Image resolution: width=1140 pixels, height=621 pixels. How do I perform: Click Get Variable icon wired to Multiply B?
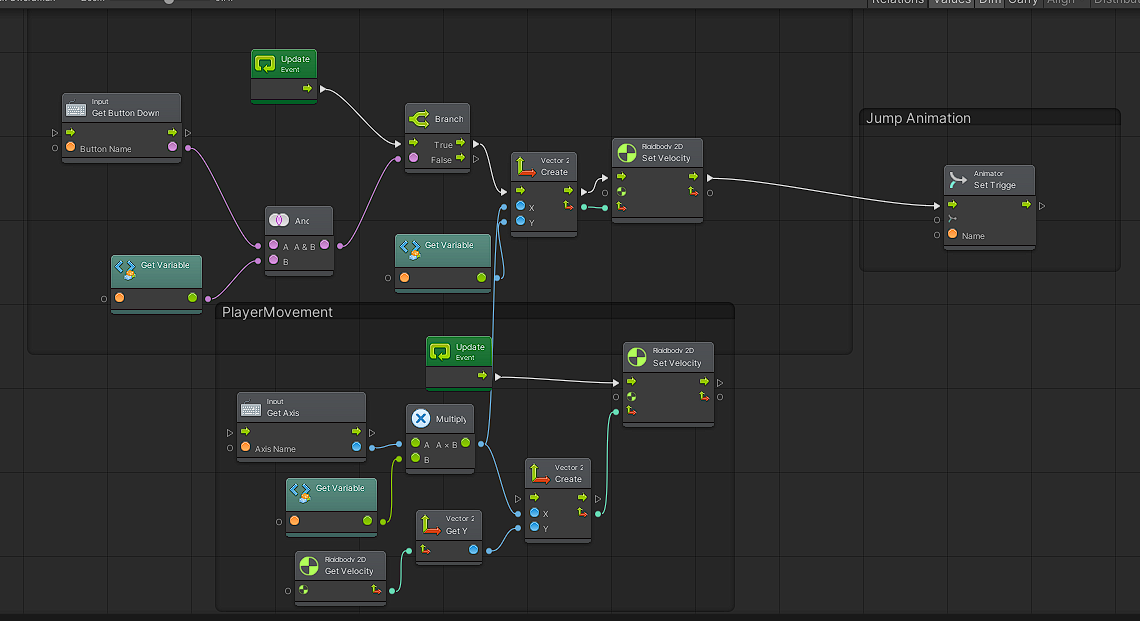(x=300, y=493)
